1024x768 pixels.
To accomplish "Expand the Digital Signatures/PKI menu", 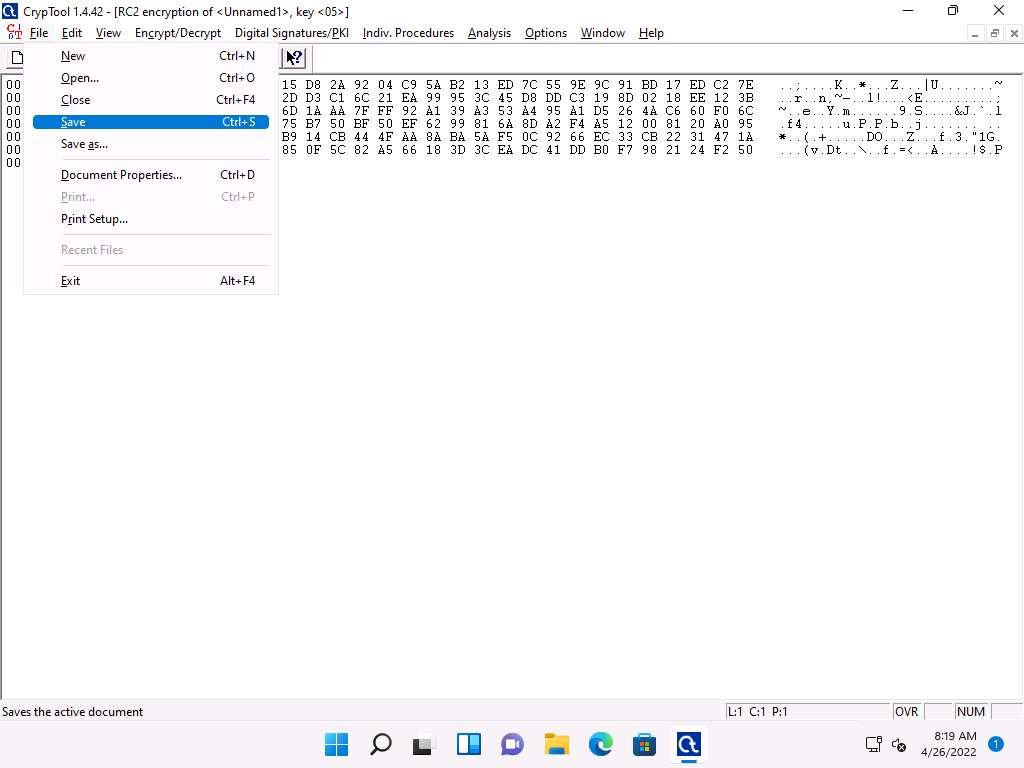I will 291,33.
